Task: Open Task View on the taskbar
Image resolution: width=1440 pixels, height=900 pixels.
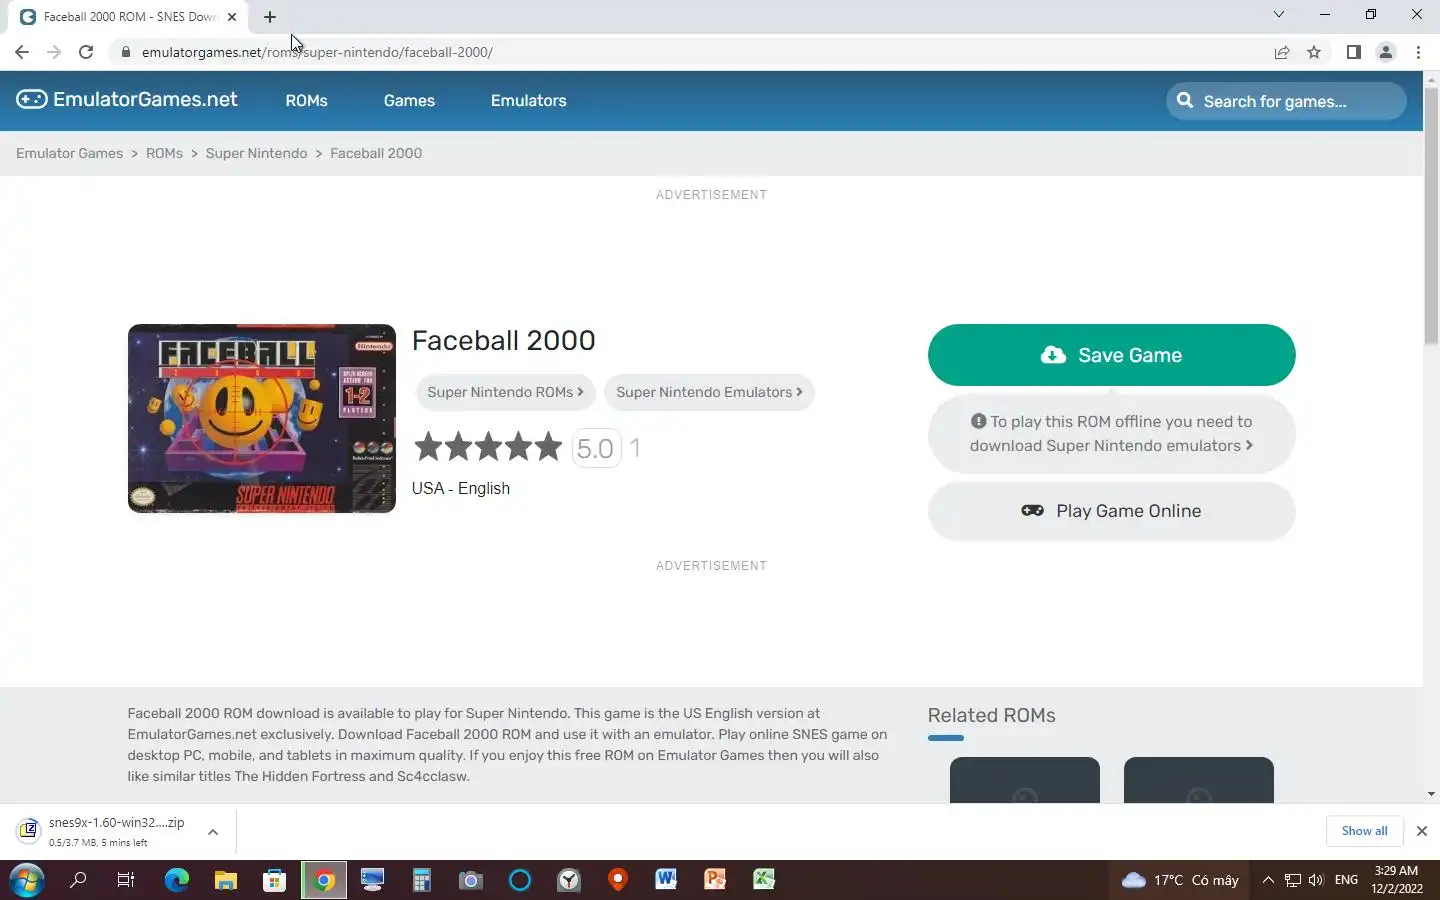Action: (x=126, y=880)
